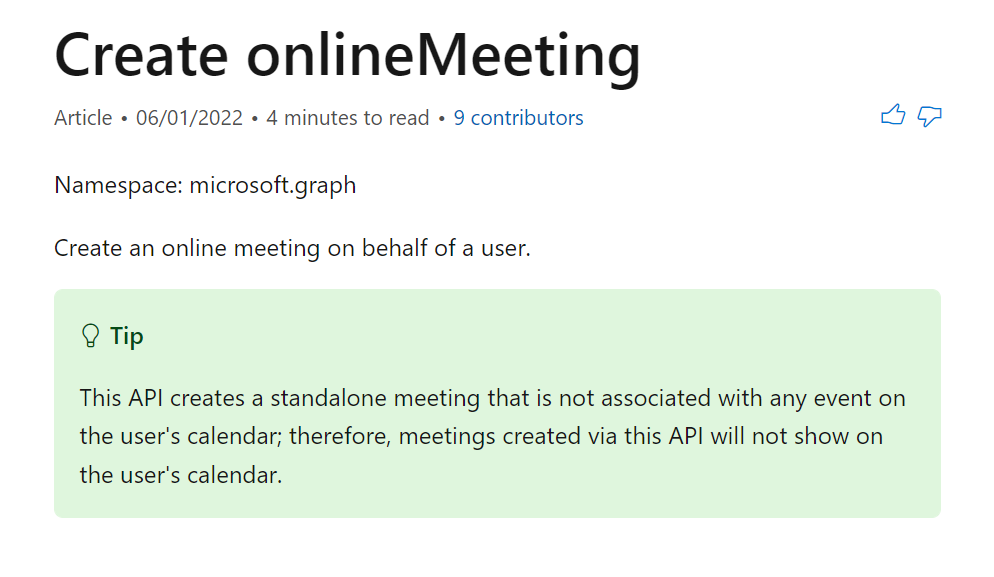This screenshot has width=994, height=577.
Task: Give positive feedback using the like icon
Action: tap(893, 117)
